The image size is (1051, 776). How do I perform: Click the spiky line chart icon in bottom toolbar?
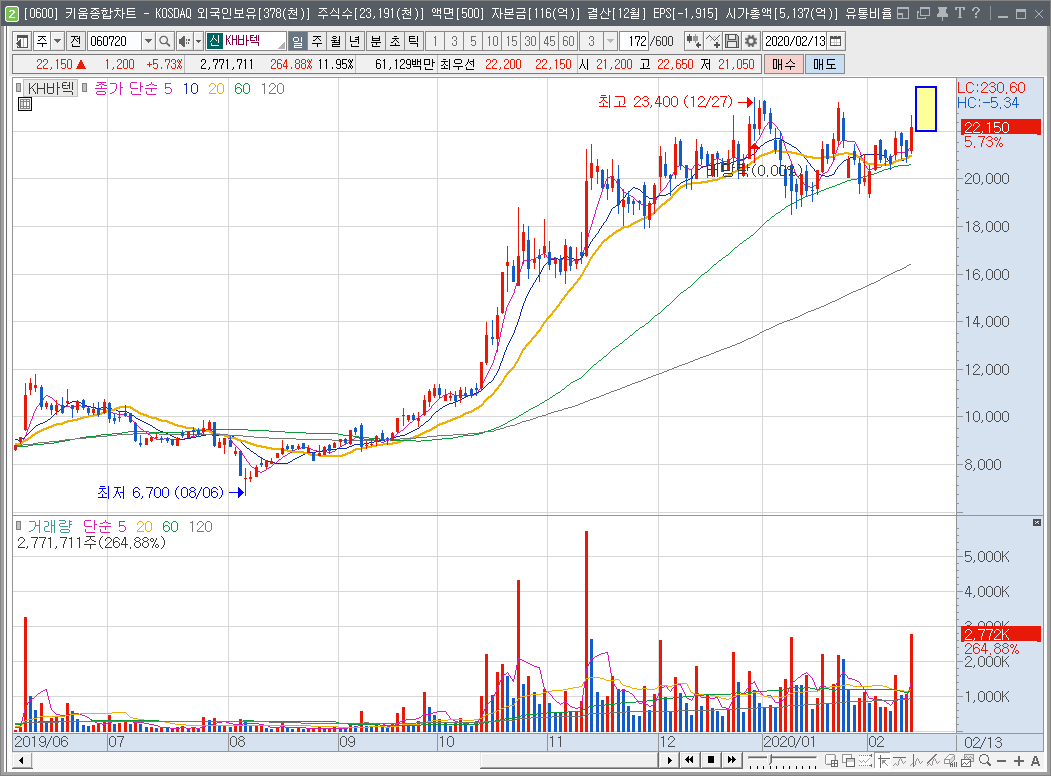pos(916,761)
